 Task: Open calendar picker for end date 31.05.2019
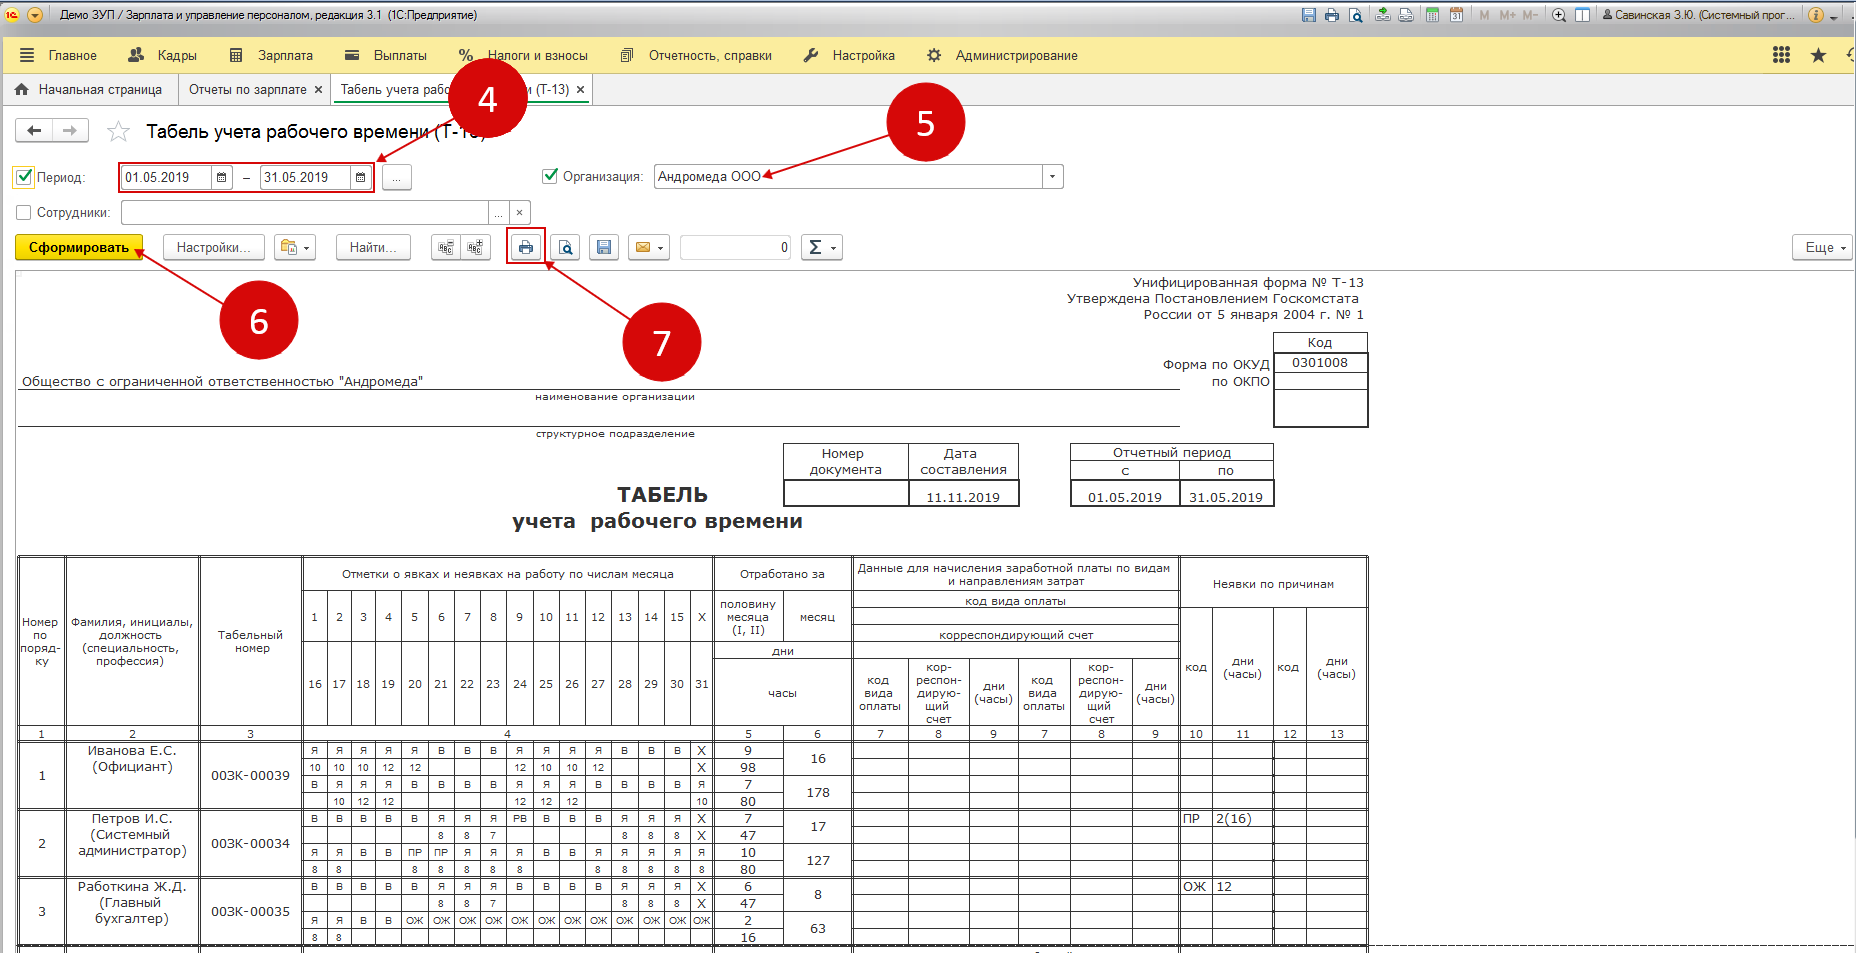point(360,177)
